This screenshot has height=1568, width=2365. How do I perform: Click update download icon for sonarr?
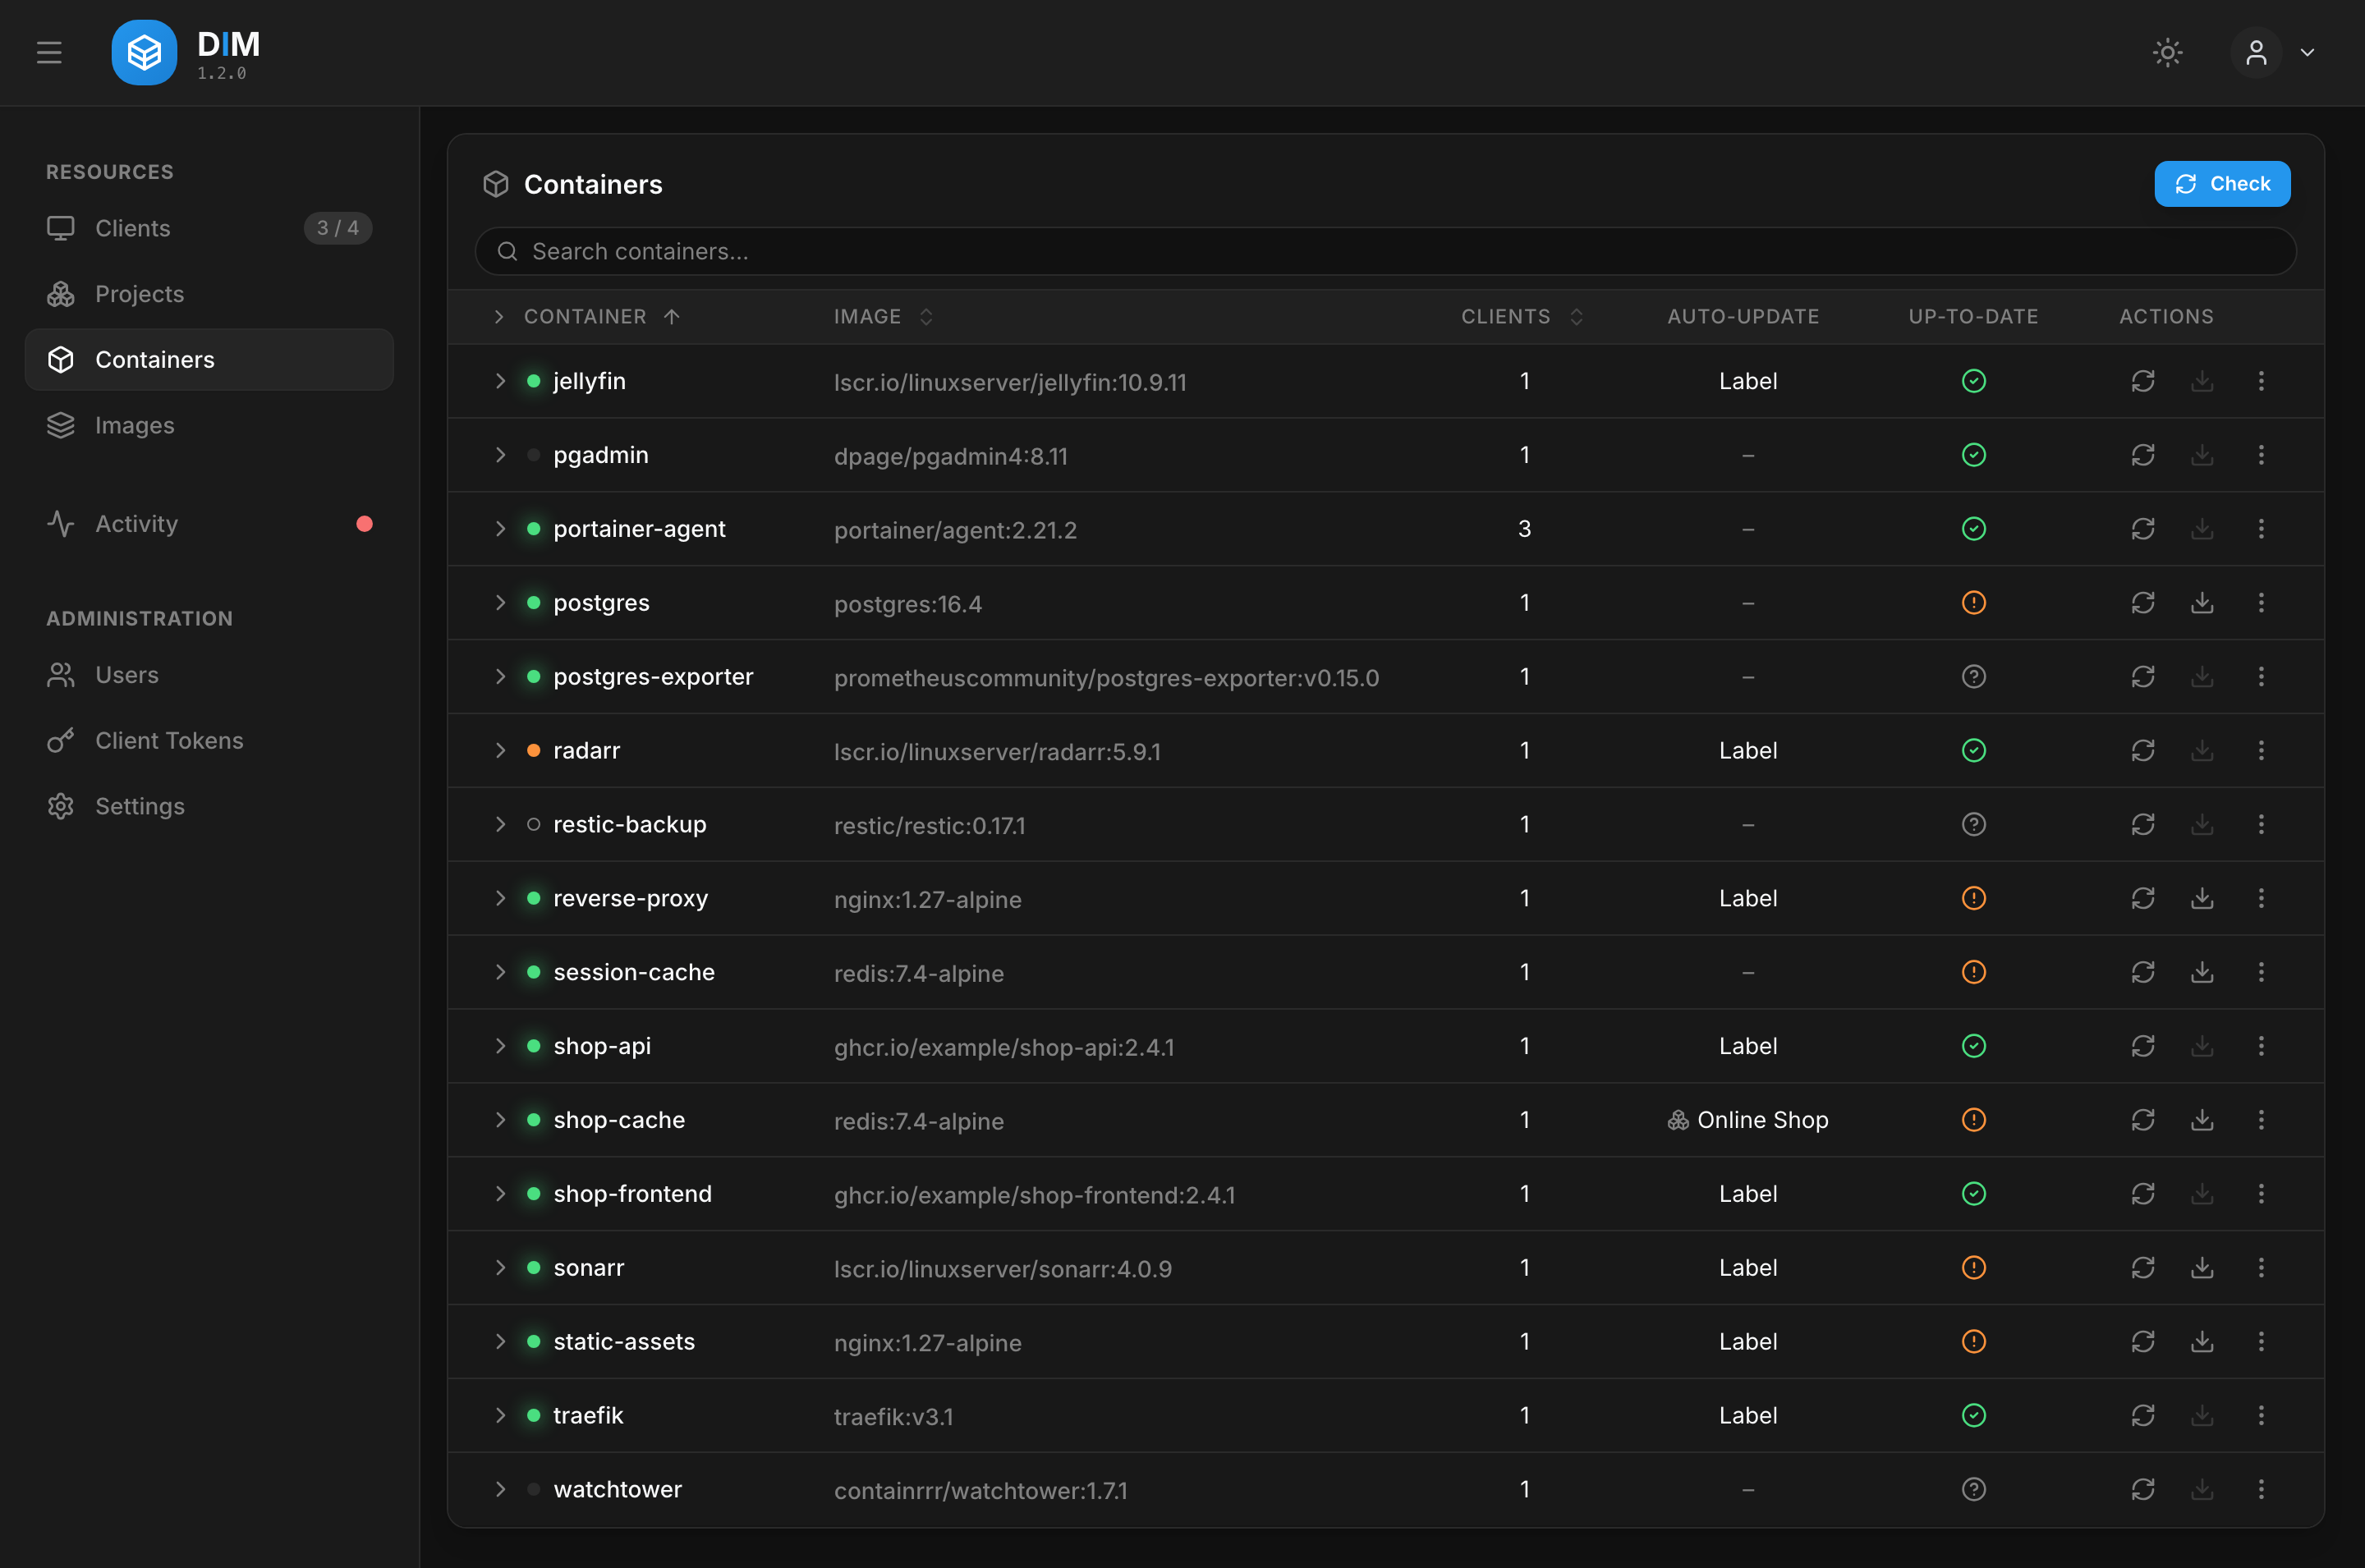[2202, 1268]
